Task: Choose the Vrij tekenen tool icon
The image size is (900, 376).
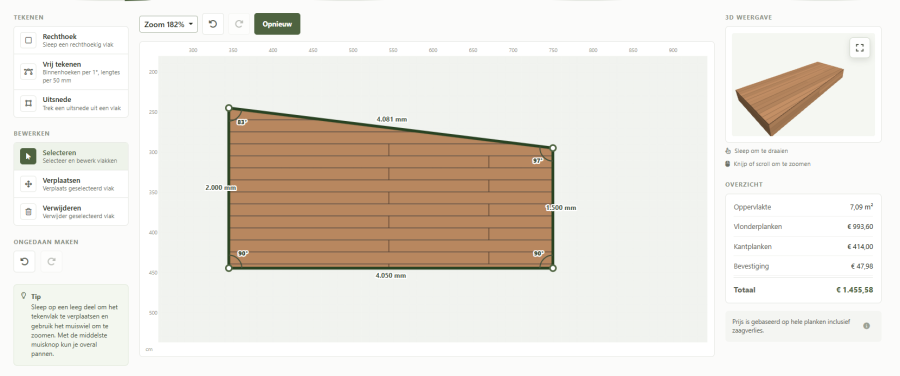Action: pyautogui.click(x=28, y=72)
